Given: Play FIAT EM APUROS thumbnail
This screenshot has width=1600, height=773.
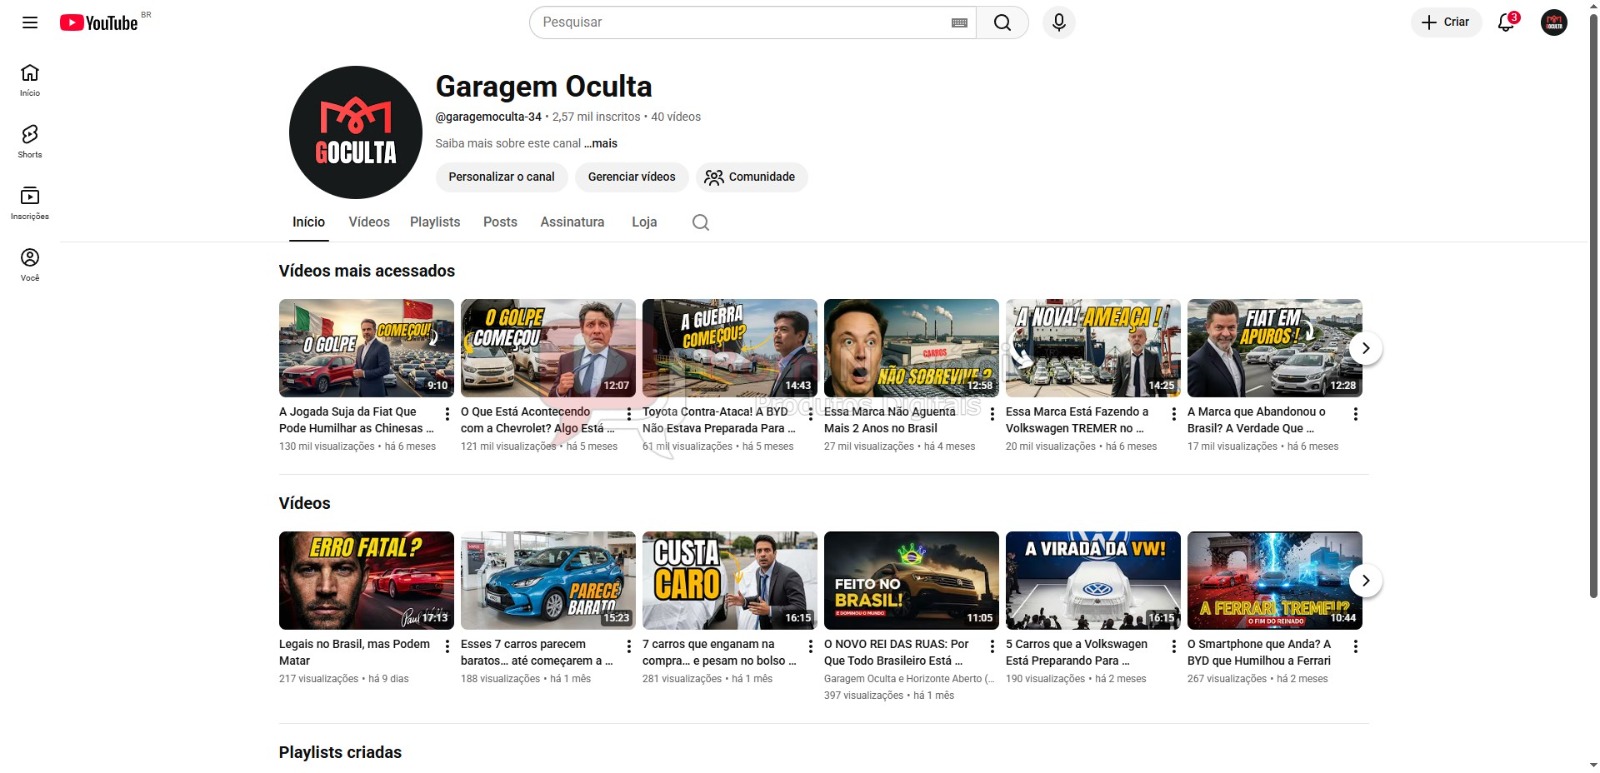Looking at the screenshot, I should coord(1274,348).
